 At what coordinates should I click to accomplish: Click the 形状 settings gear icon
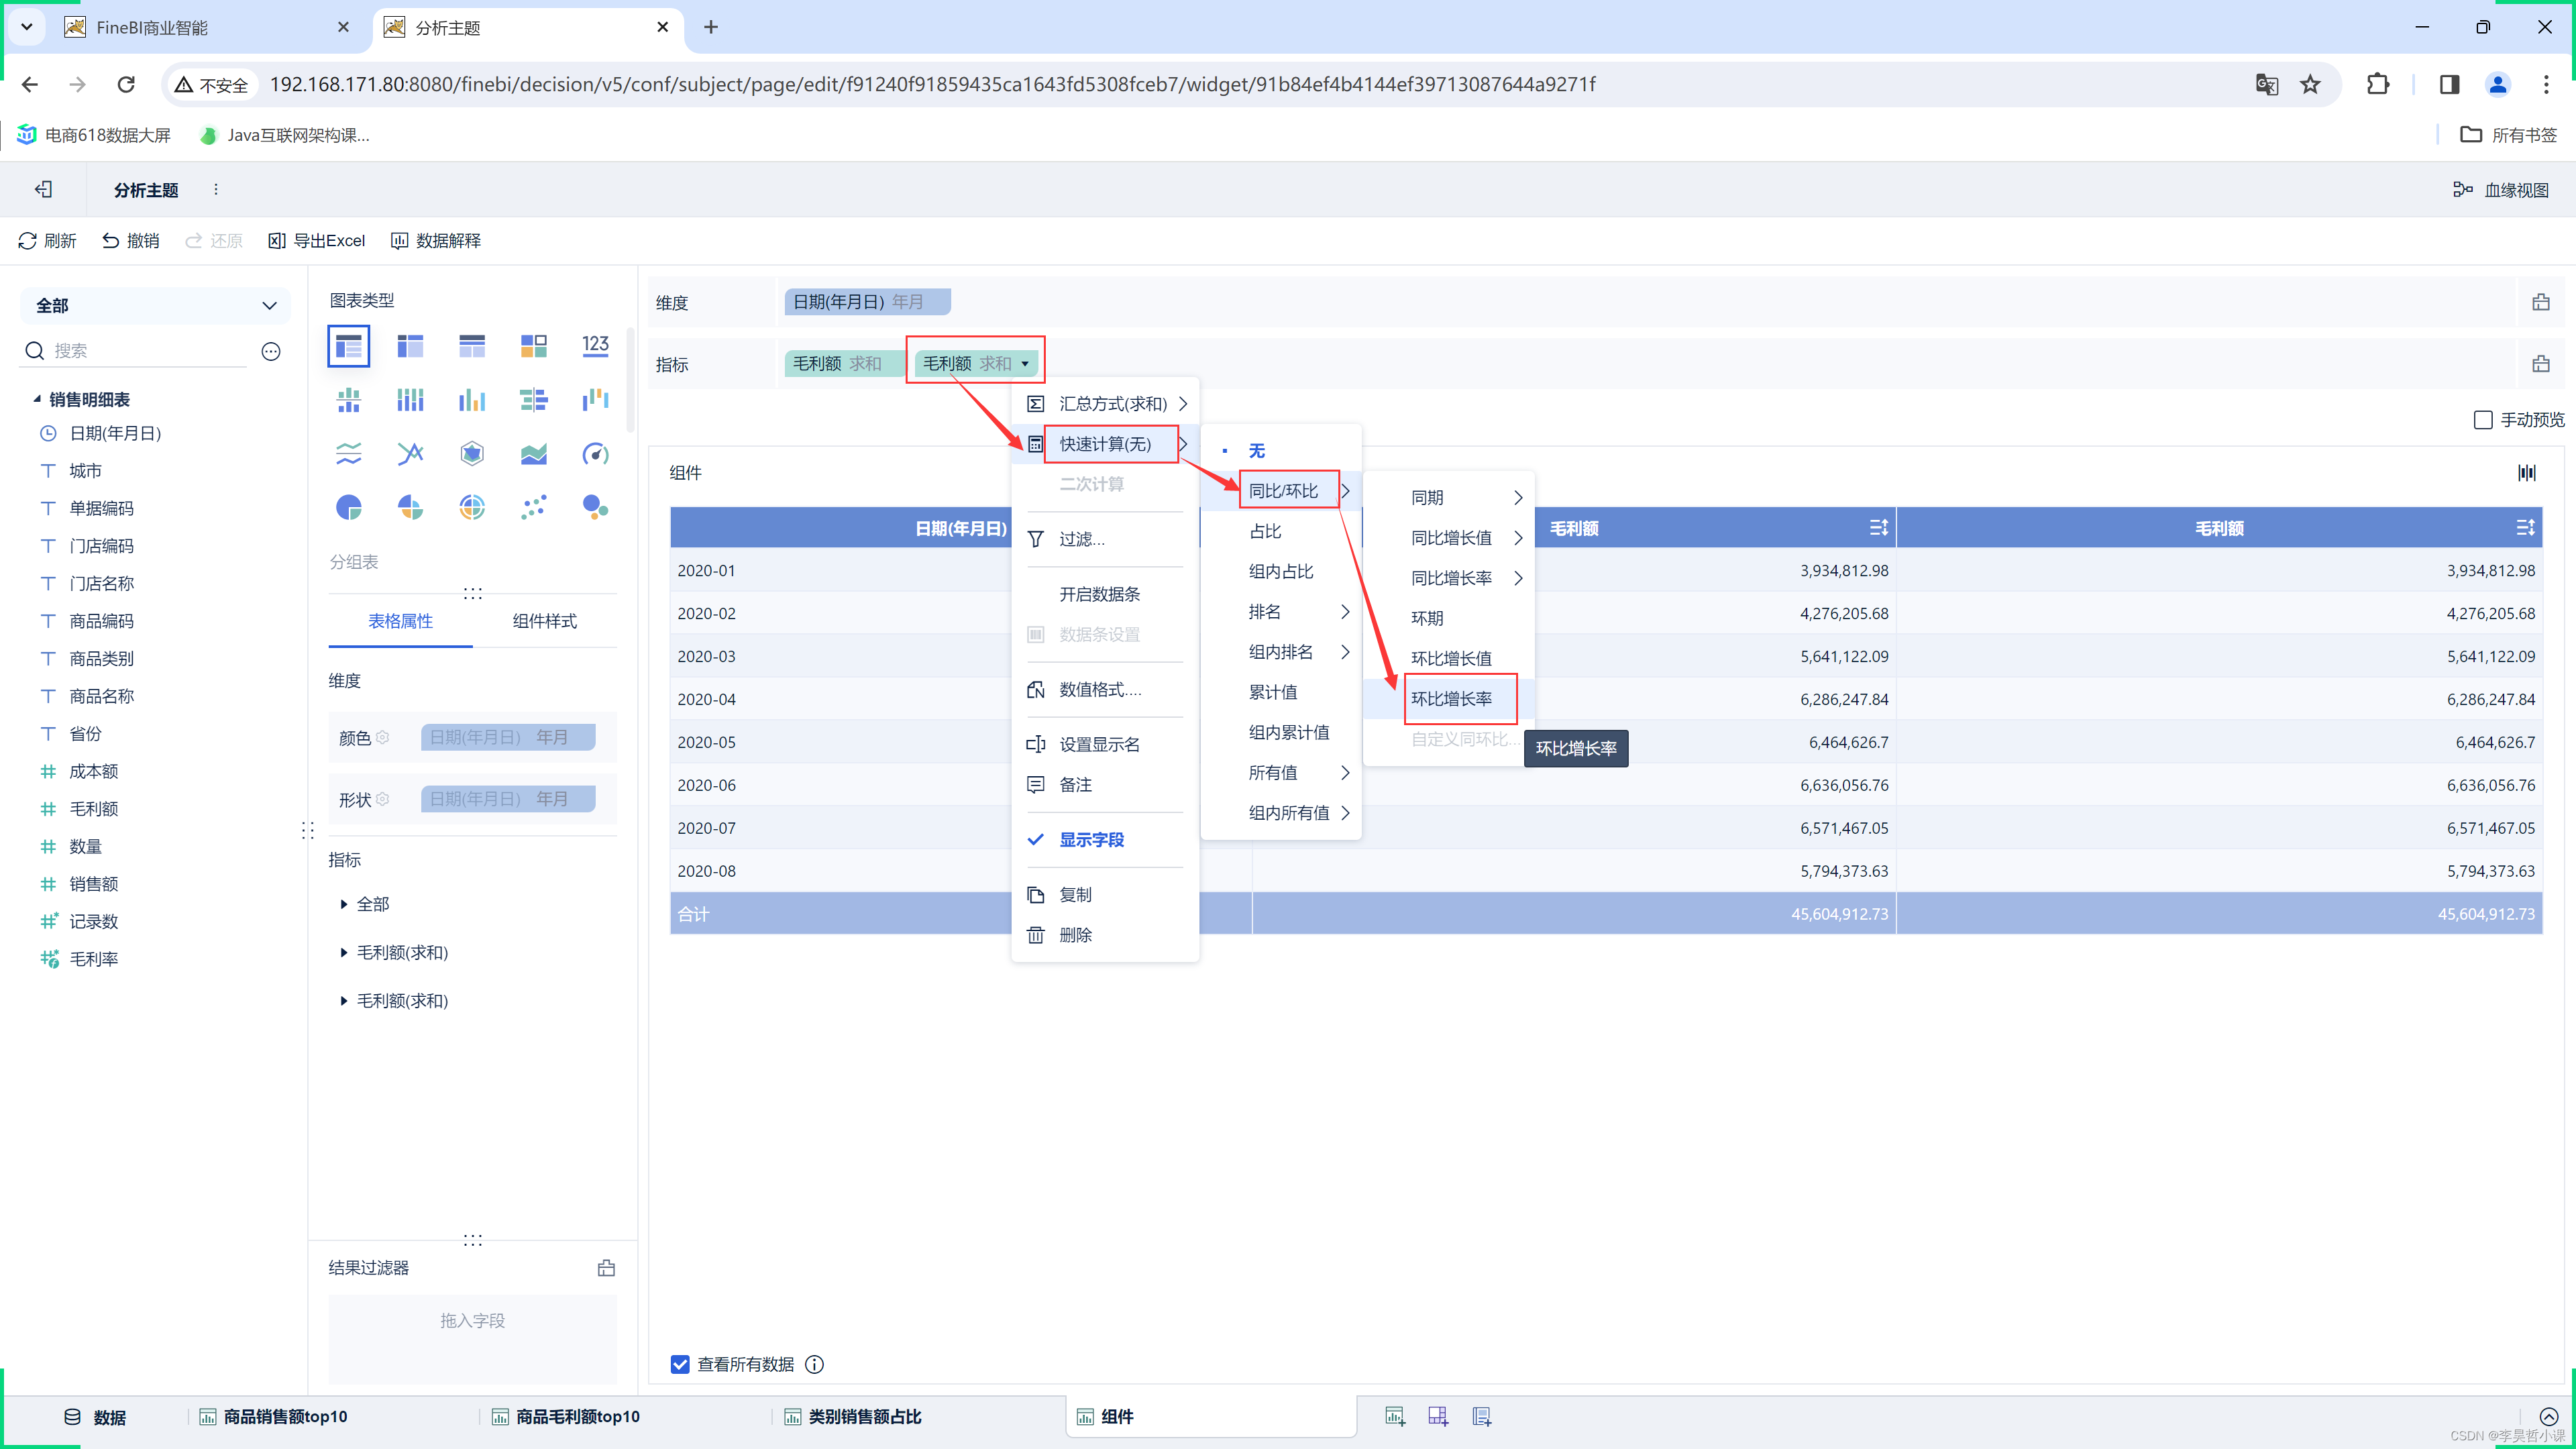click(382, 799)
